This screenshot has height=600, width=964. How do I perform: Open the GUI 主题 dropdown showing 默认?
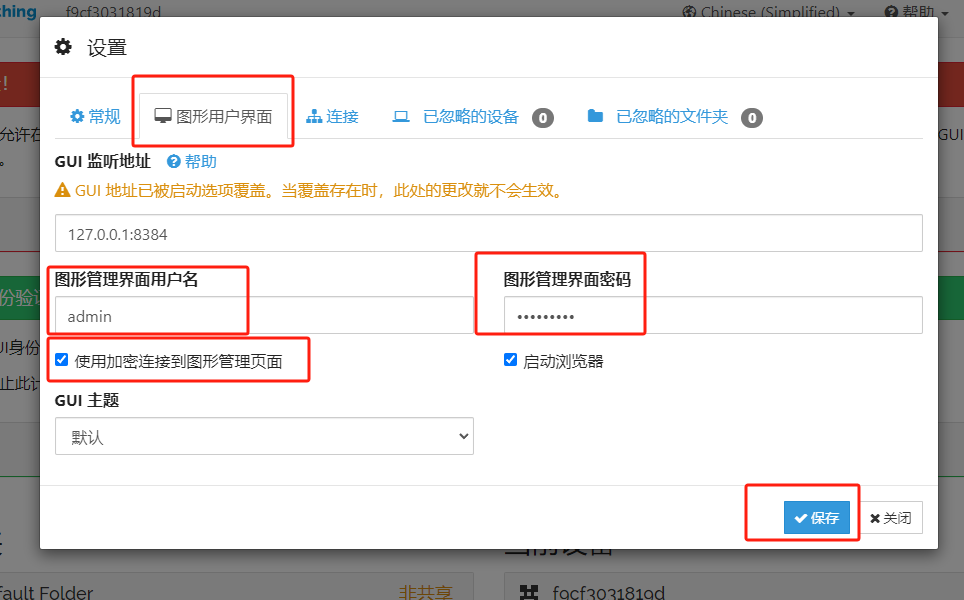(x=264, y=436)
